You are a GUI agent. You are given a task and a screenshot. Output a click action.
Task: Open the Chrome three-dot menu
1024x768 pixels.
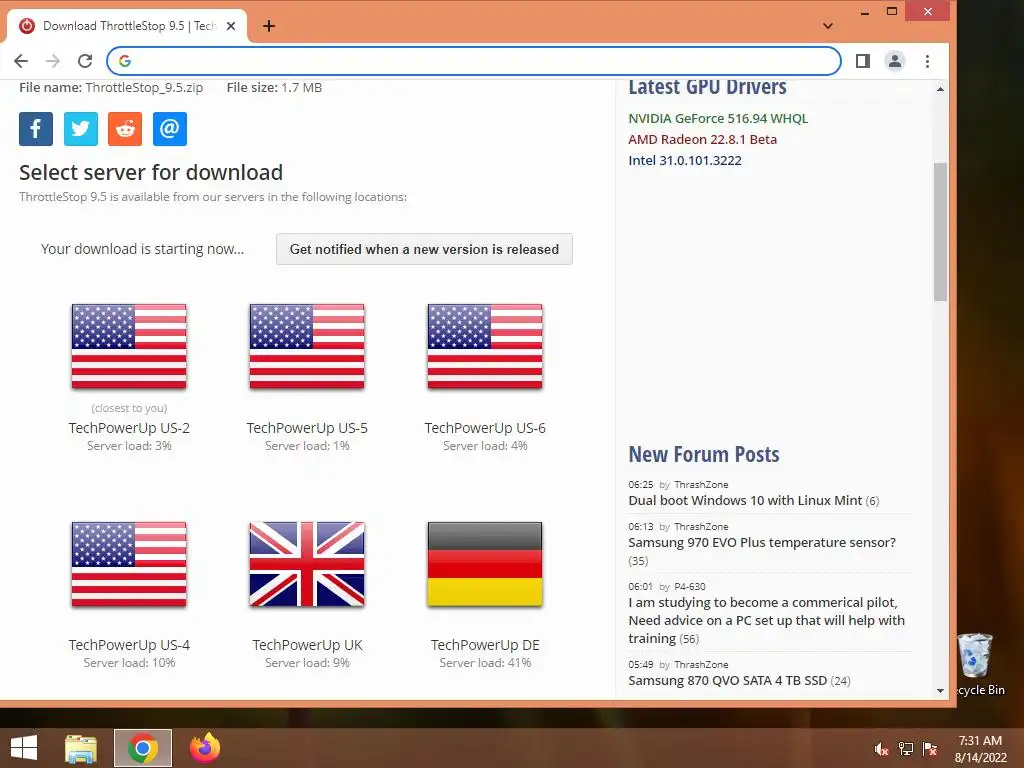[927, 61]
